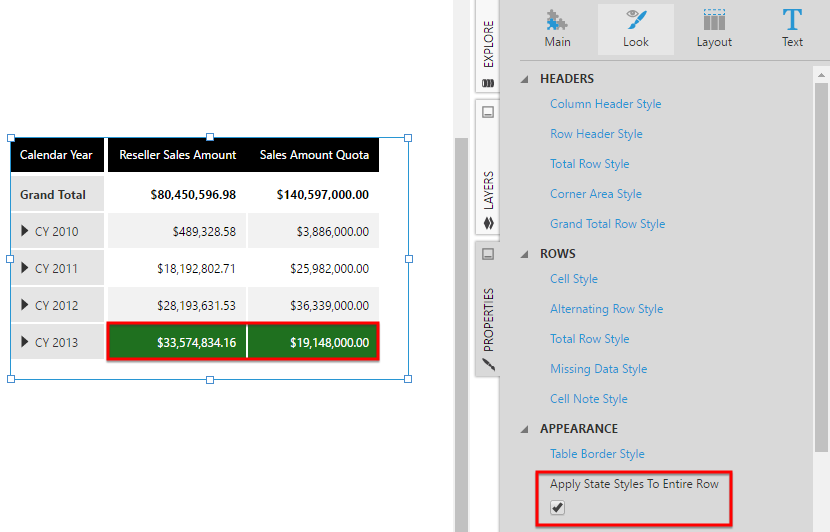This screenshot has height=532, width=830.
Task: Select cell $140,597,000.00
Action: point(313,194)
